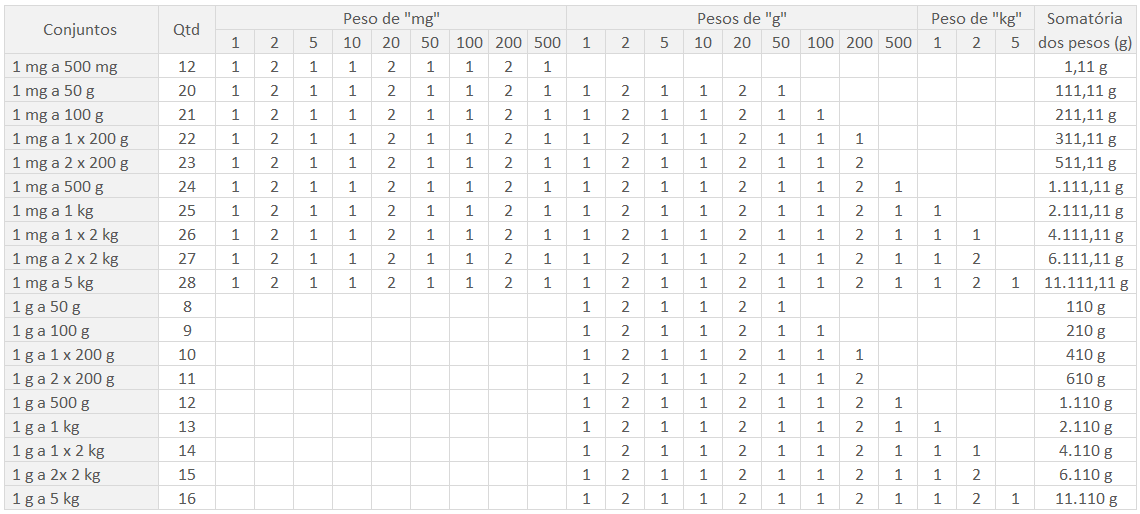
Task: Select the total cell 610 g
Action: (x=1085, y=379)
